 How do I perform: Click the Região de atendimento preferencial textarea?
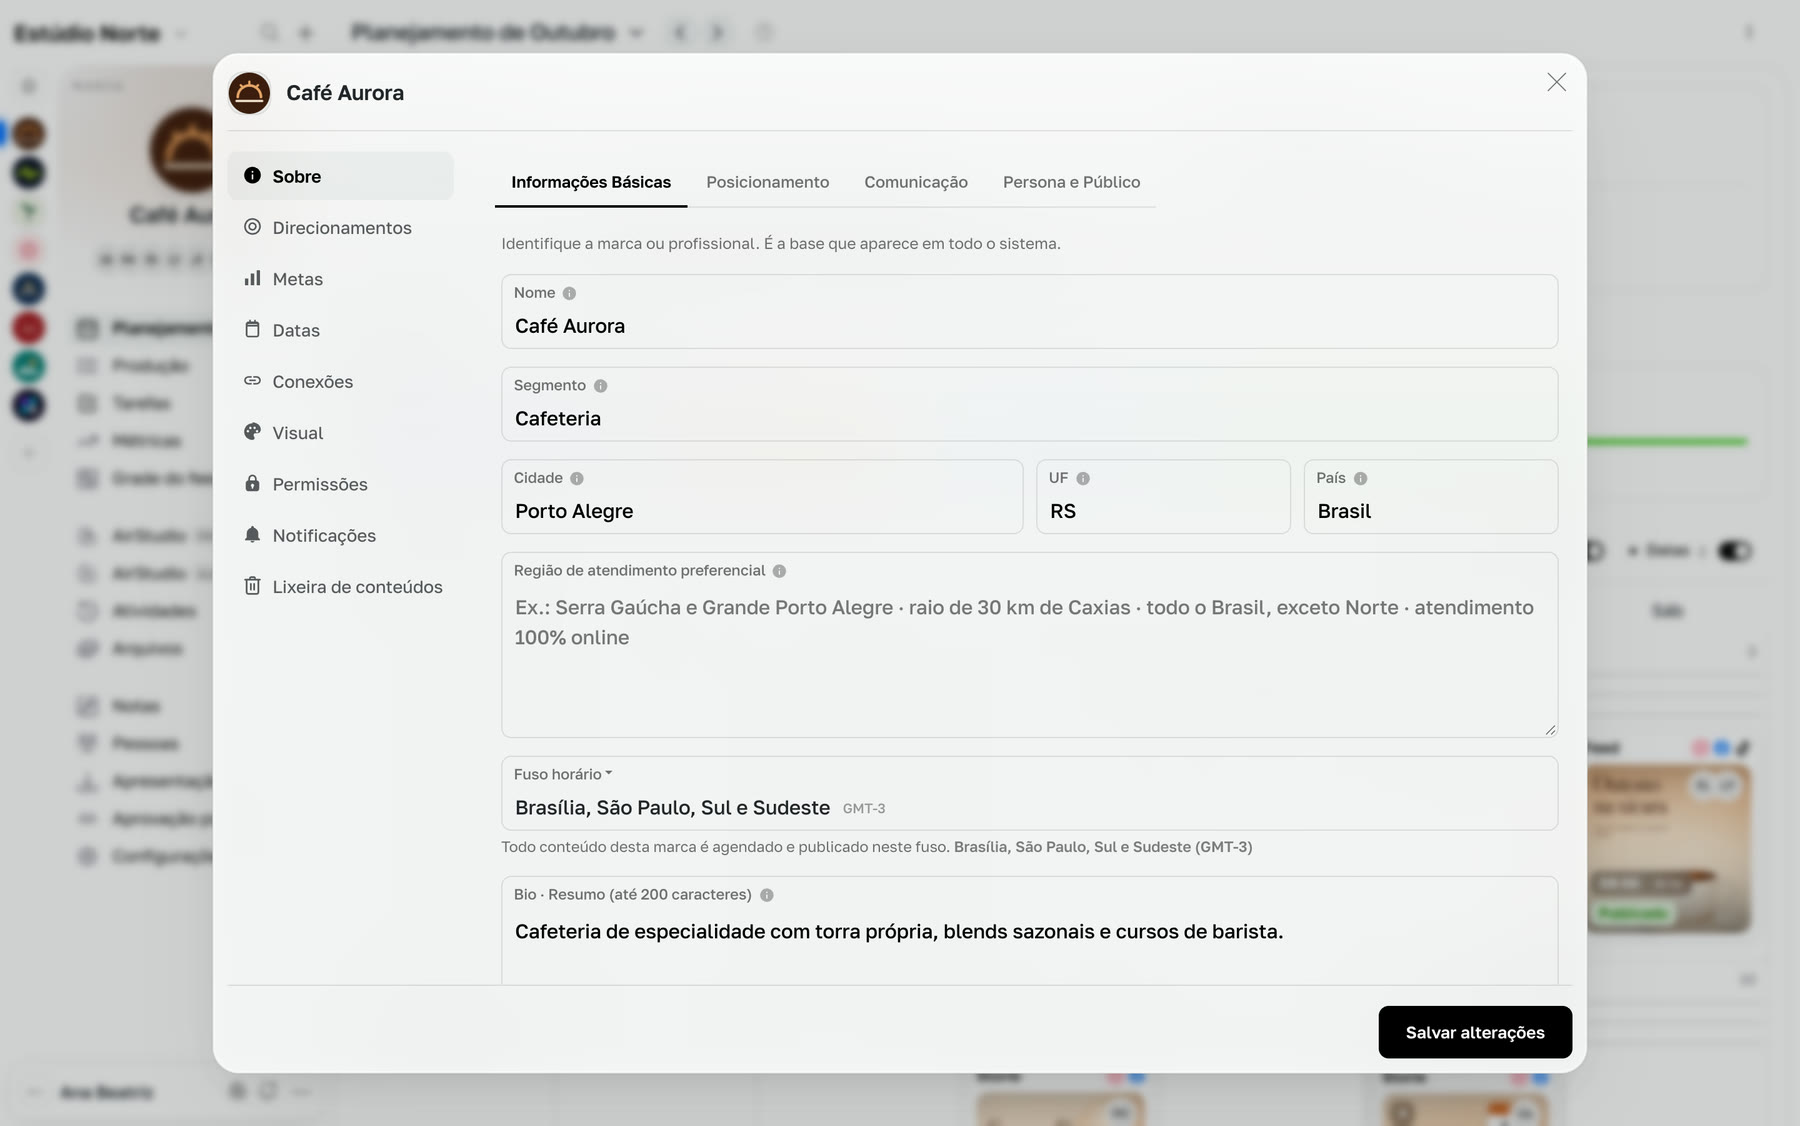coord(1029,645)
